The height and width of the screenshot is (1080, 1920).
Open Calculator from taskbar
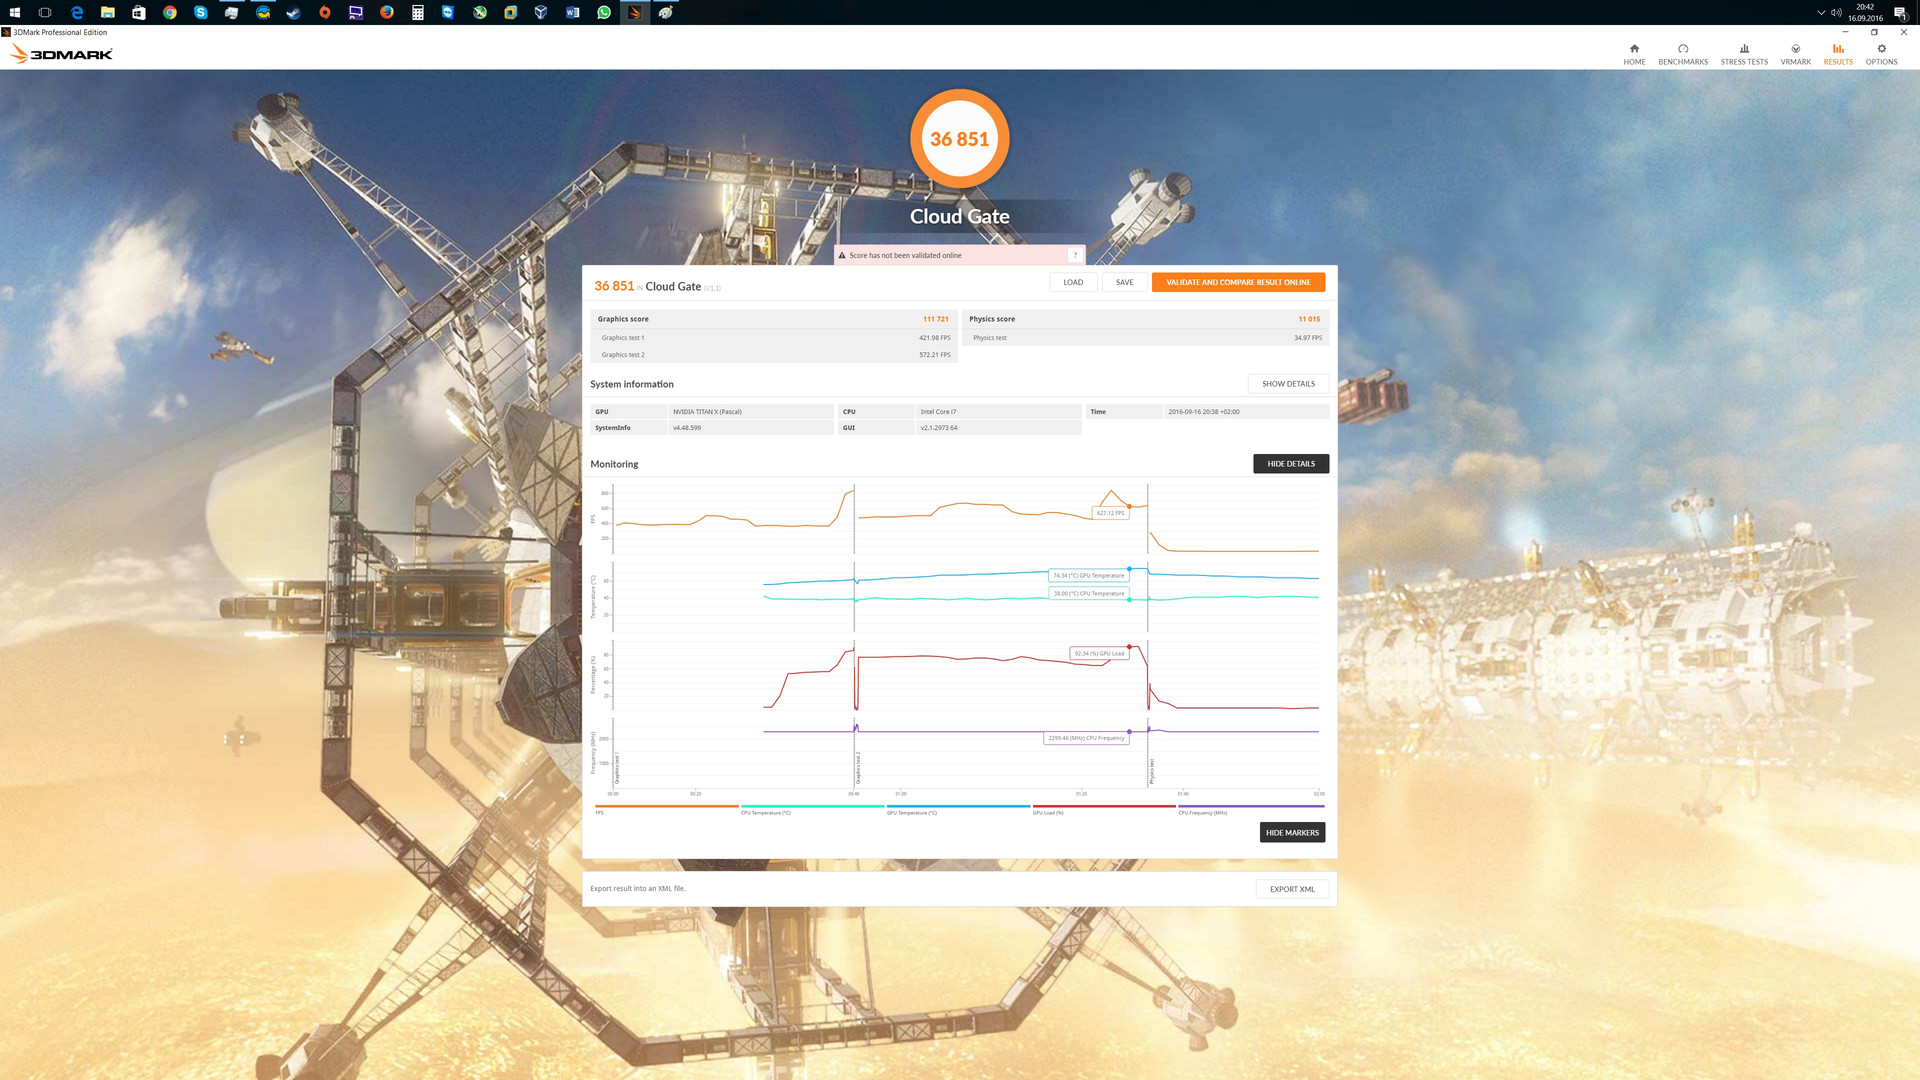coord(418,12)
